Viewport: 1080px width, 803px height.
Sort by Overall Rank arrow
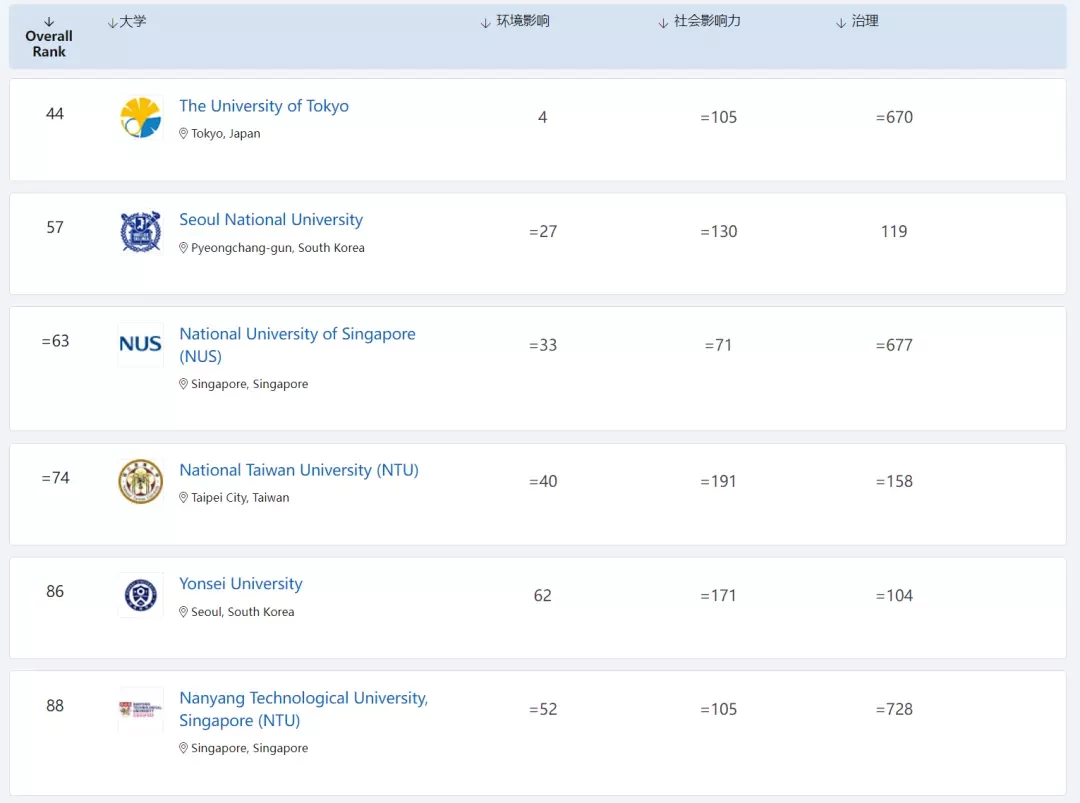coord(49,22)
